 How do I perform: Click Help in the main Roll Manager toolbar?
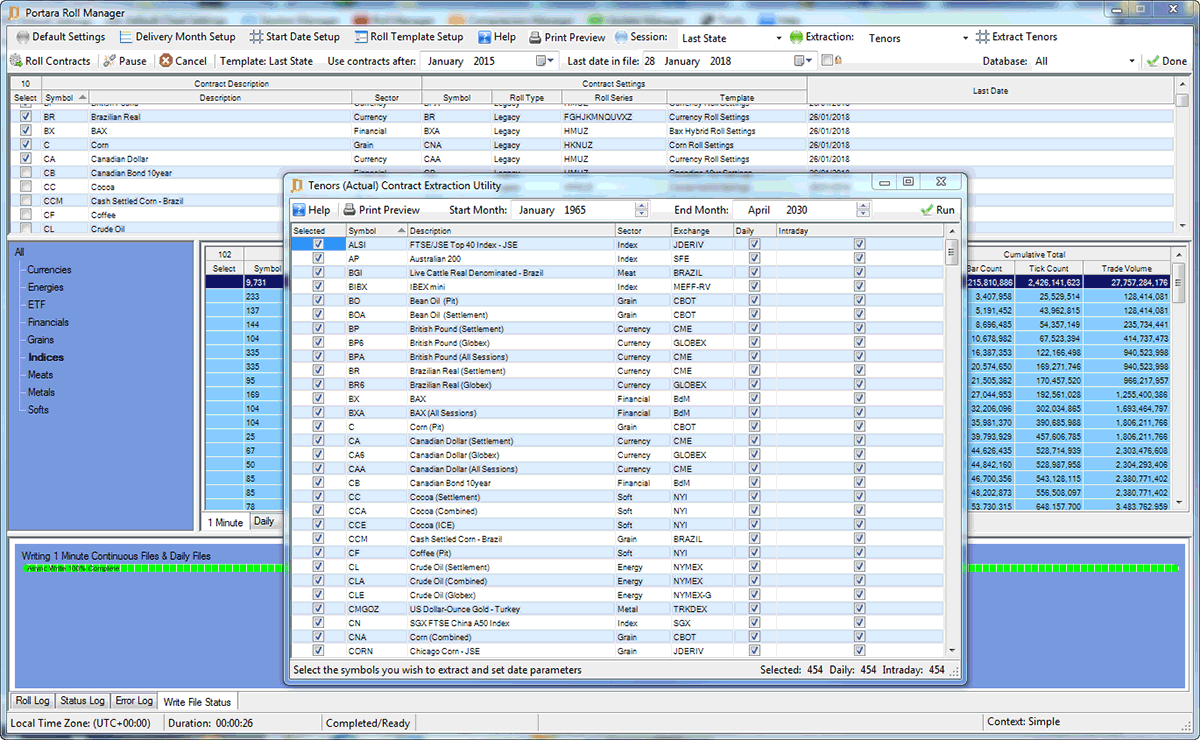coord(496,37)
